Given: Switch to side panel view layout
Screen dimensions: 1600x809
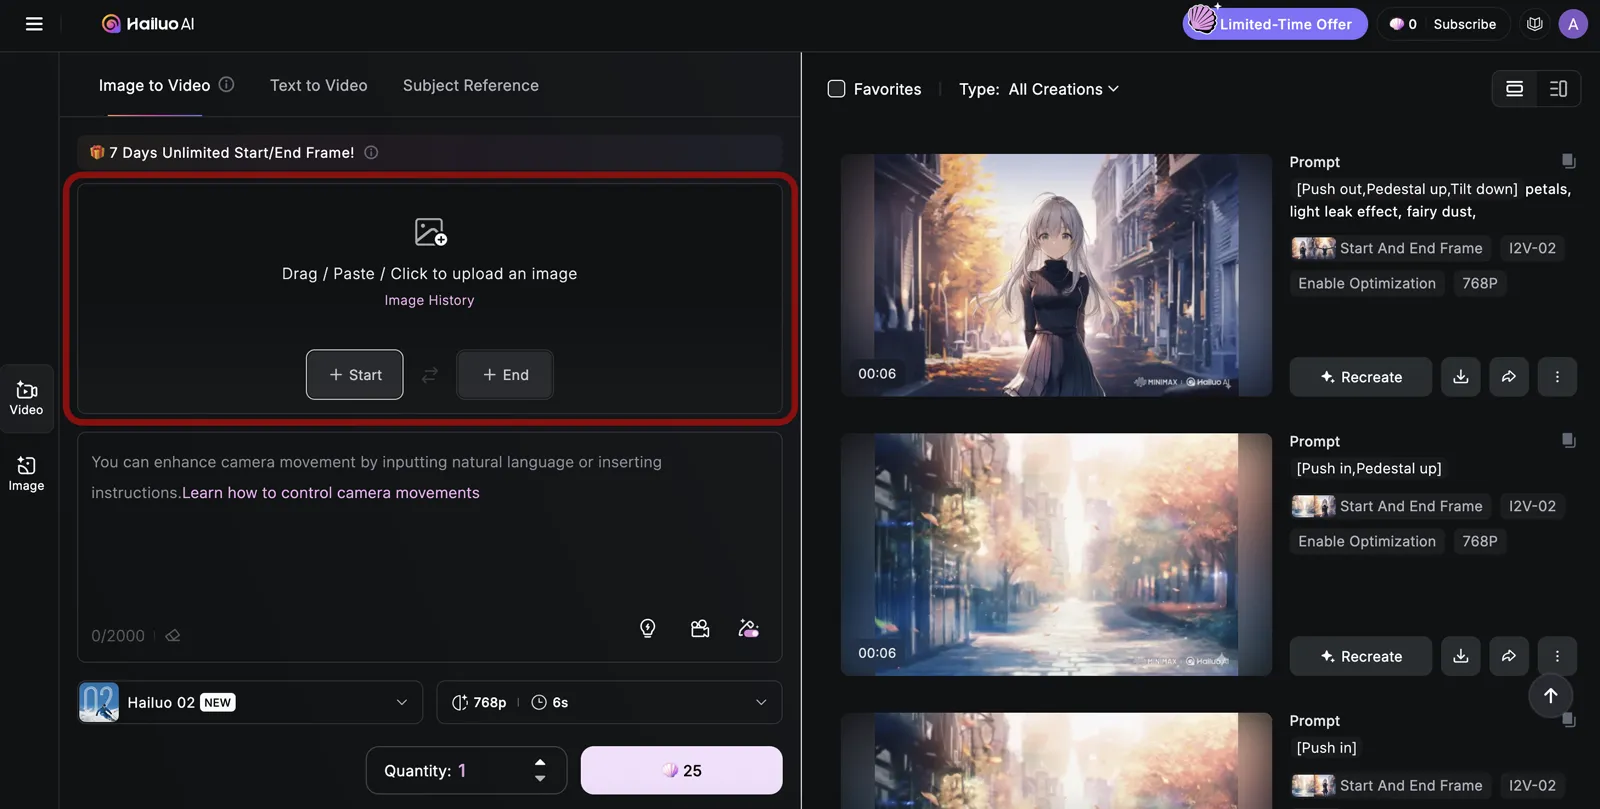Looking at the screenshot, I should point(1558,89).
